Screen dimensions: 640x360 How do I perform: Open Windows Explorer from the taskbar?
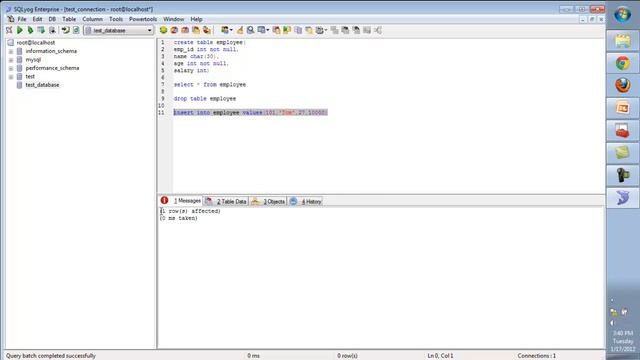tap(623, 41)
